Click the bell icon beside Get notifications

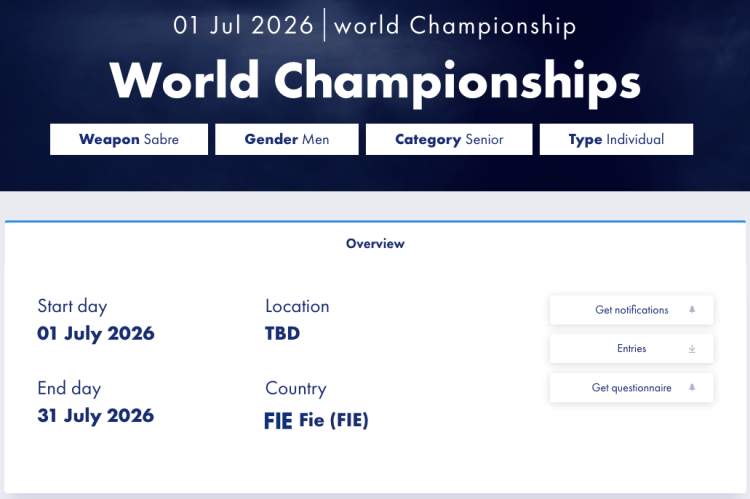[692, 310]
